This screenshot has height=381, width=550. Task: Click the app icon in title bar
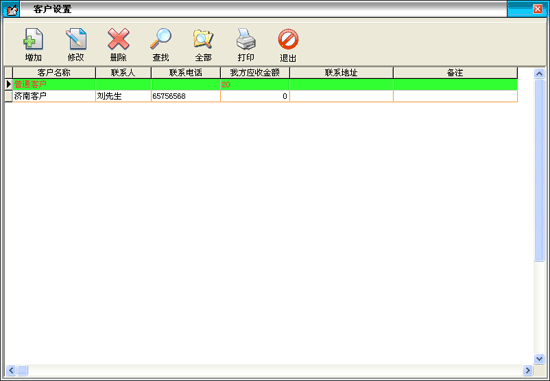(12, 9)
